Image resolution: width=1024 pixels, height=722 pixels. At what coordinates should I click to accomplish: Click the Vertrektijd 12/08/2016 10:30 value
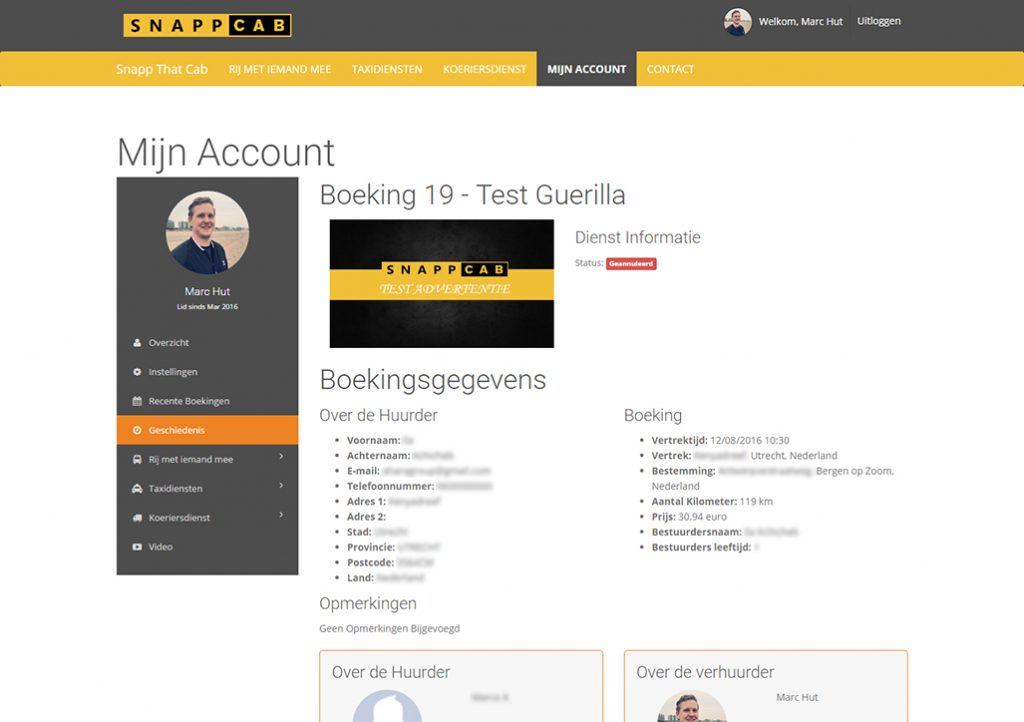tap(749, 441)
